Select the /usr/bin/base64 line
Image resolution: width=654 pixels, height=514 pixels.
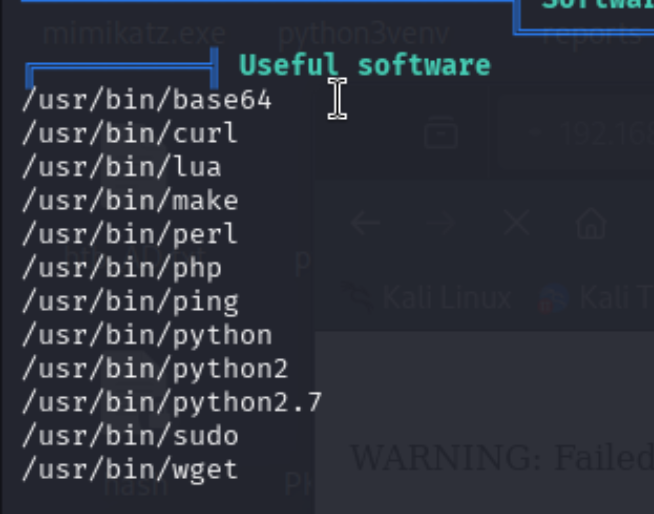[x=147, y=101]
